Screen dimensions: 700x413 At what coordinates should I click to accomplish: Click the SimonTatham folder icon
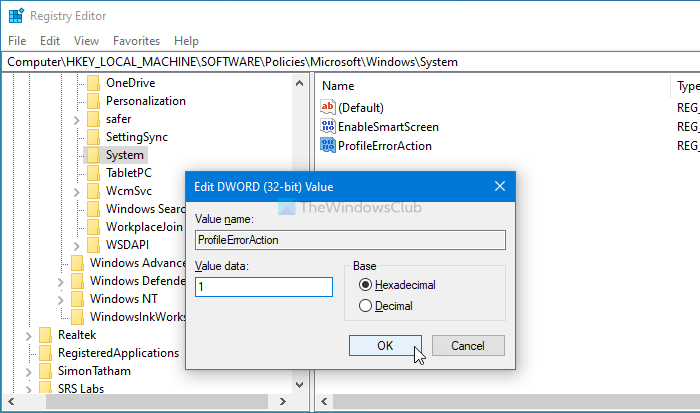point(45,371)
